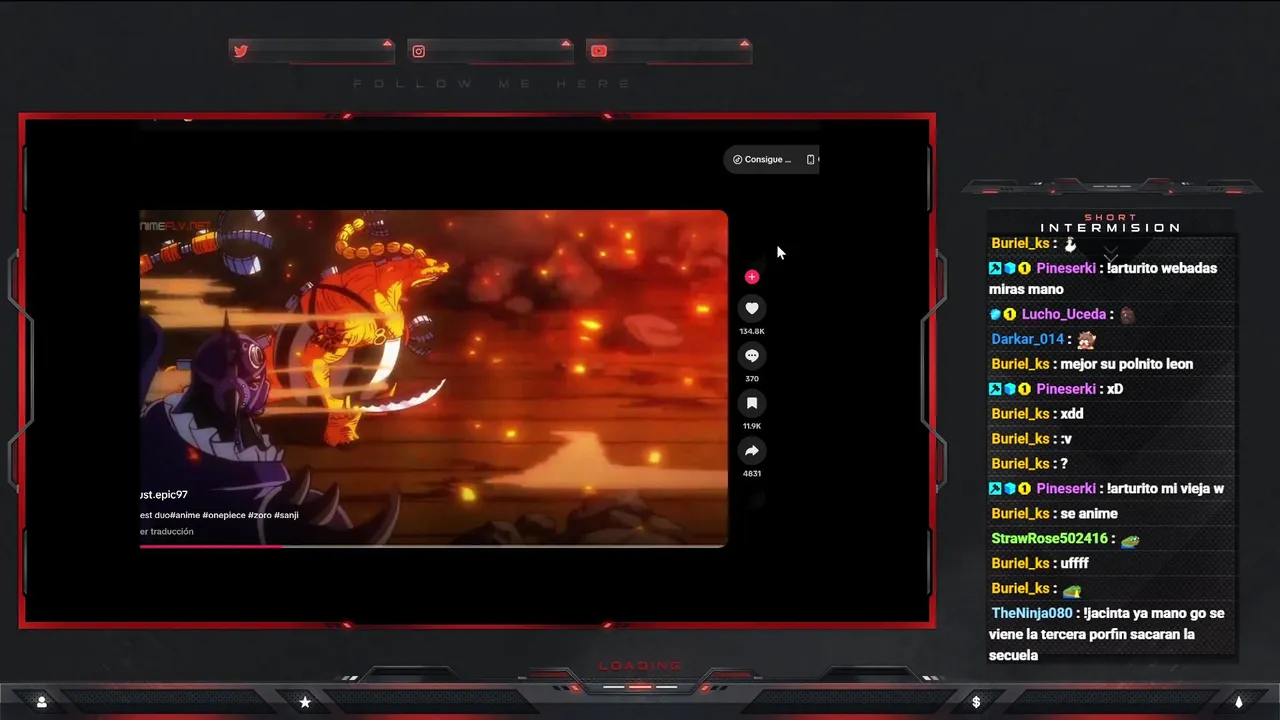The width and height of the screenshot is (1280, 720).
Task: Open comments with the speech bubble icon
Action: coord(752,355)
